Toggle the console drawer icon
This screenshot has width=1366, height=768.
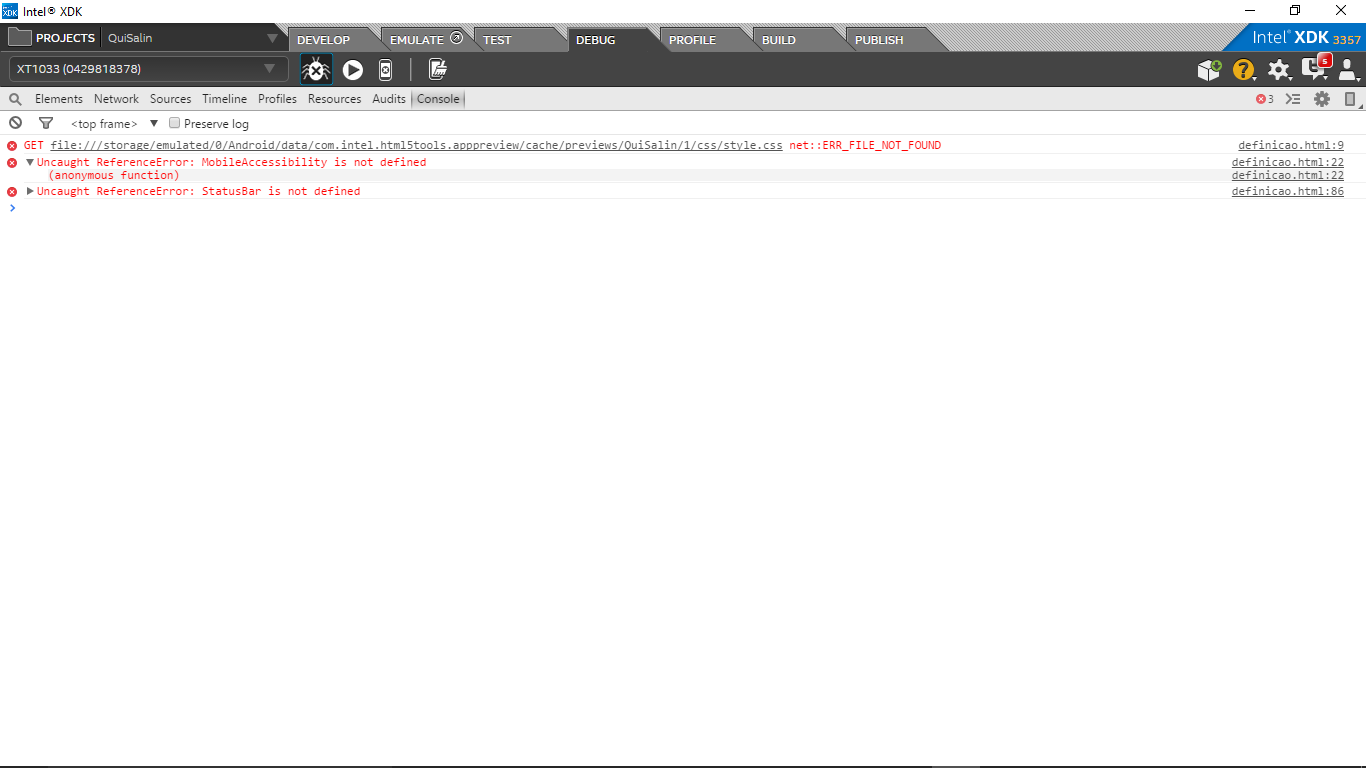tap(1293, 99)
